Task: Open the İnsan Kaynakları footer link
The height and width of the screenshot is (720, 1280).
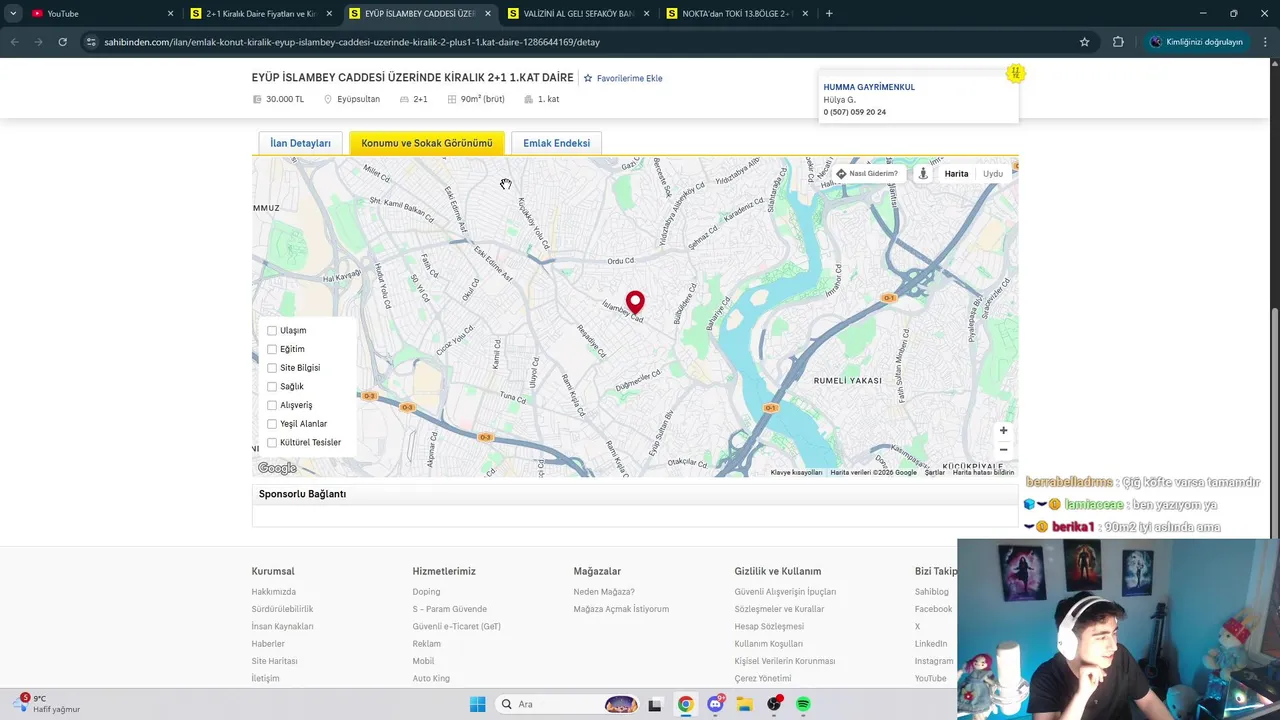Action: pos(282,627)
